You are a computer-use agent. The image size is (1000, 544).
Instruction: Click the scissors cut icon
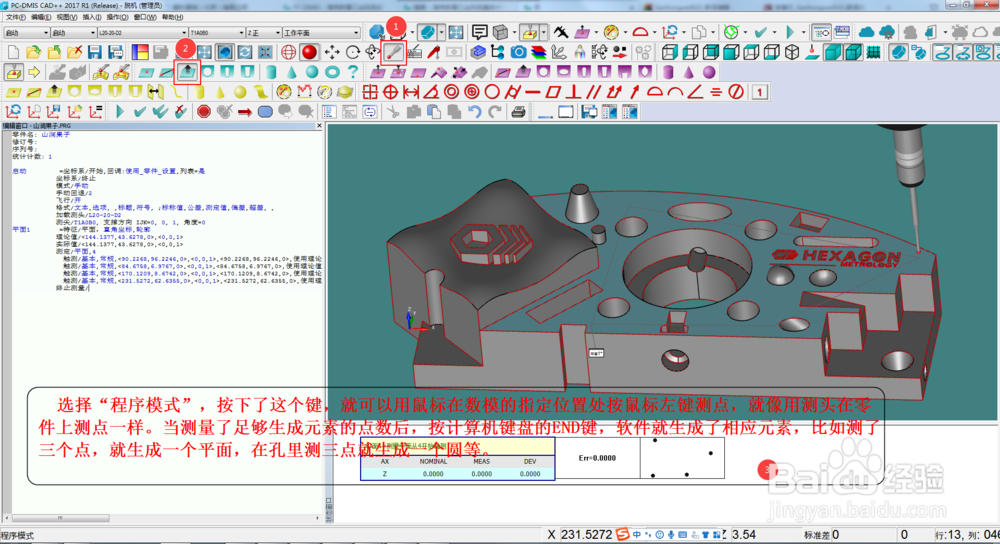[x=393, y=112]
